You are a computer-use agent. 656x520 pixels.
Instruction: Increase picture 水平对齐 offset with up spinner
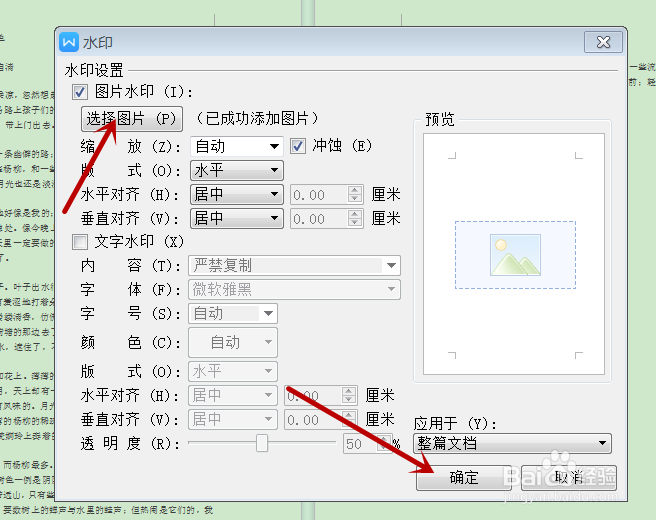(355, 190)
